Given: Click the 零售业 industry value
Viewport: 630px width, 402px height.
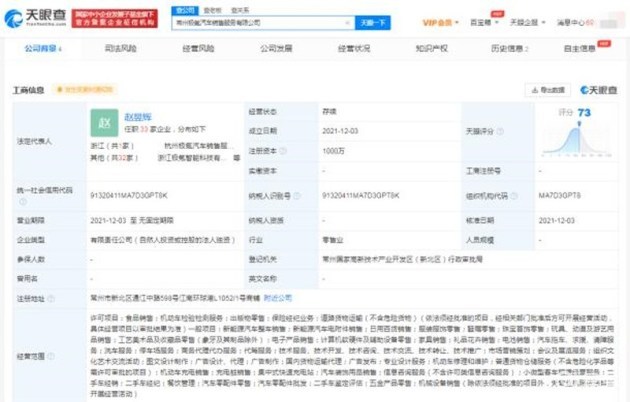Looking at the screenshot, I should click(333, 240).
